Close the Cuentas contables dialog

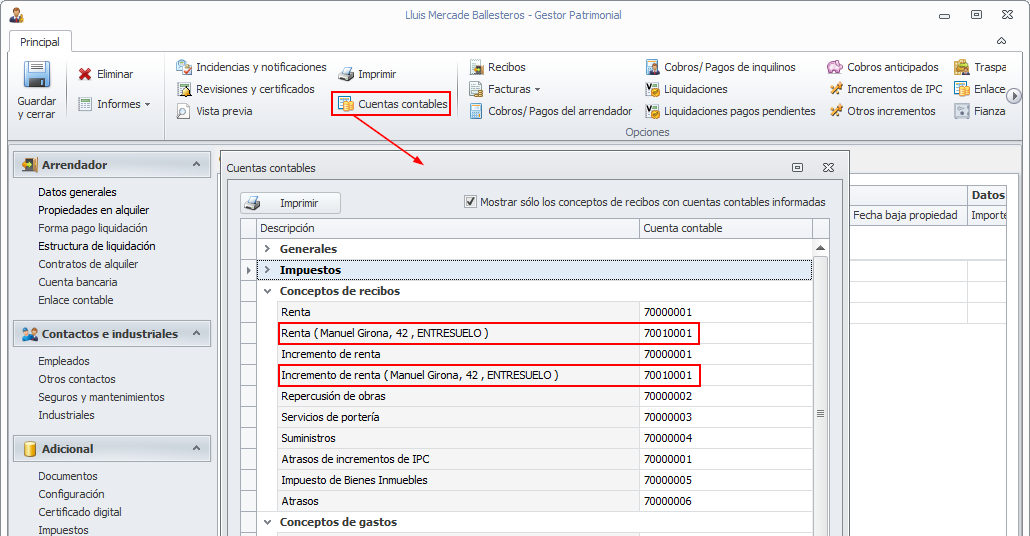tap(828, 168)
